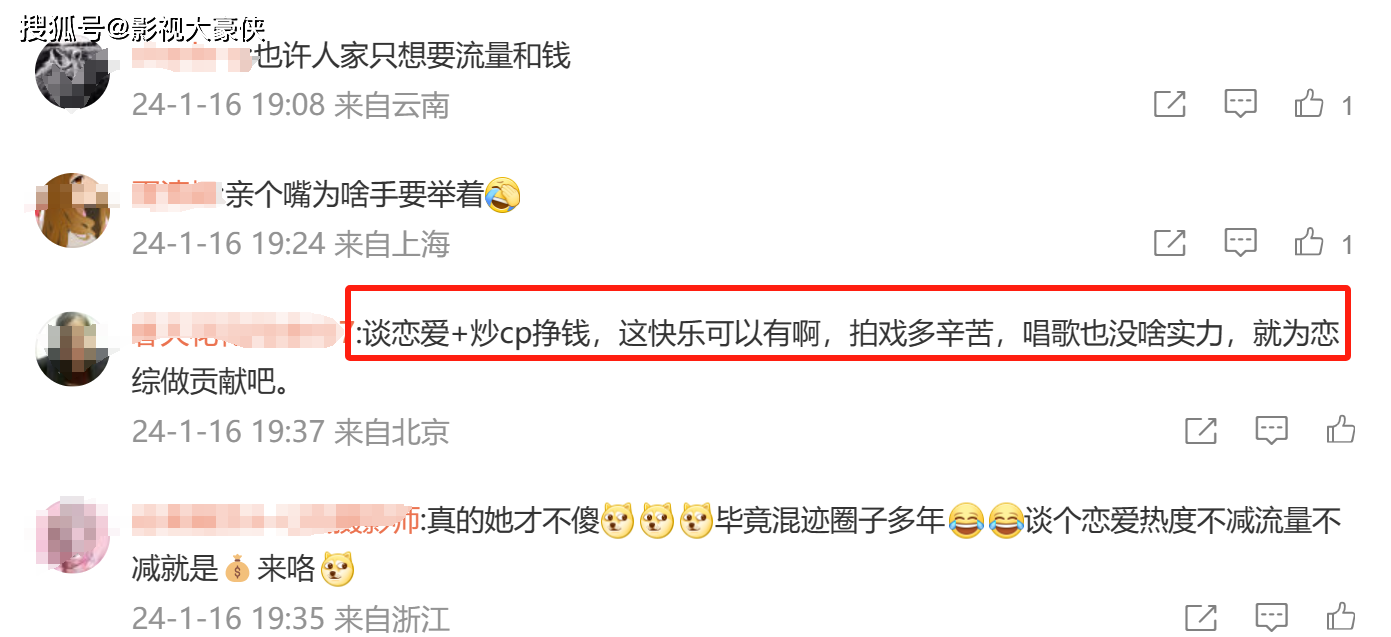Open the 北京 commenter's avatar
The width and height of the screenshot is (1391, 637).
click(72, 349)
